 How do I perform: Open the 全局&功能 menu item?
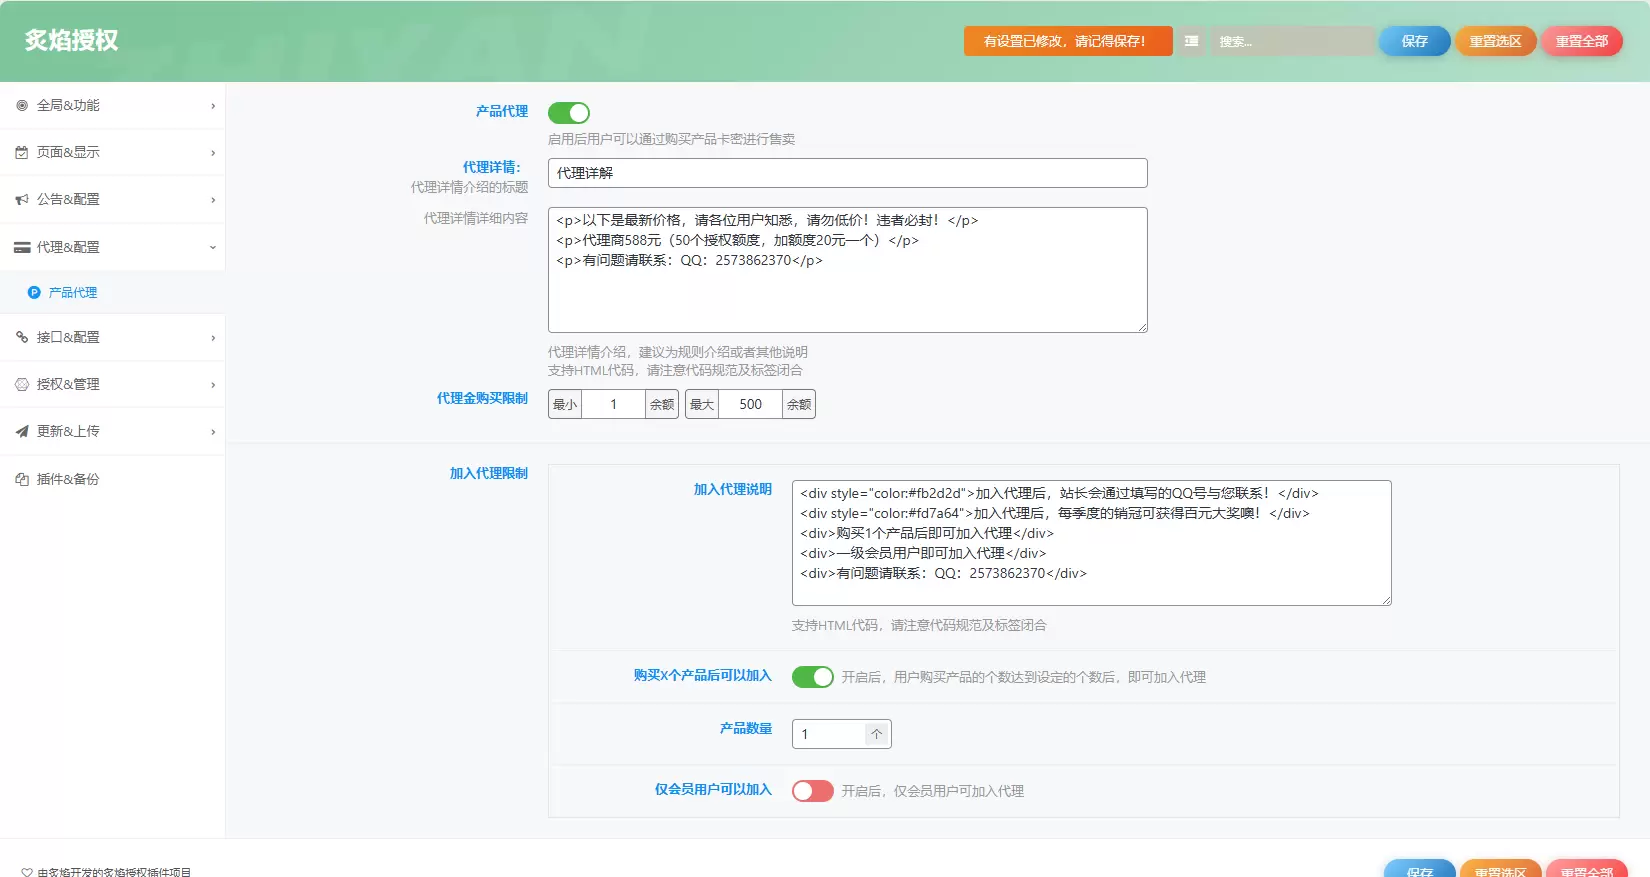(112, 105)
